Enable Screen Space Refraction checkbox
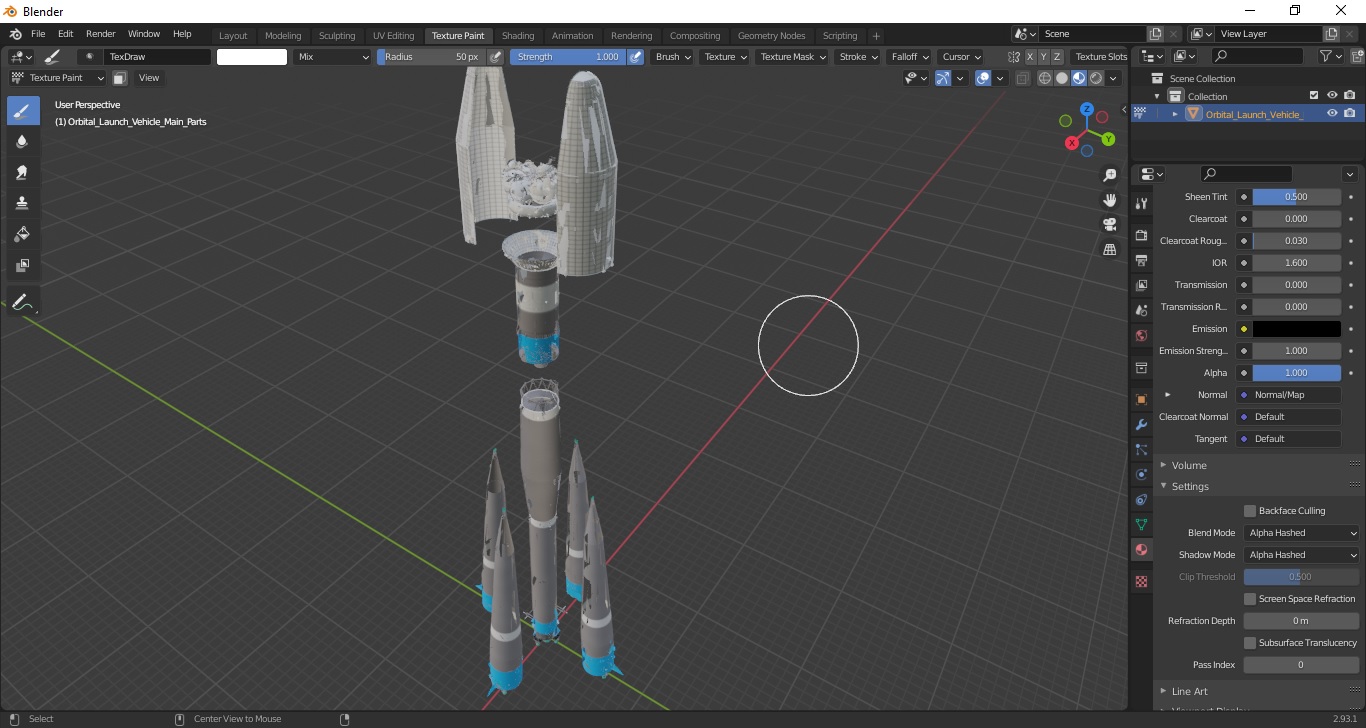 coord(1250,599)
